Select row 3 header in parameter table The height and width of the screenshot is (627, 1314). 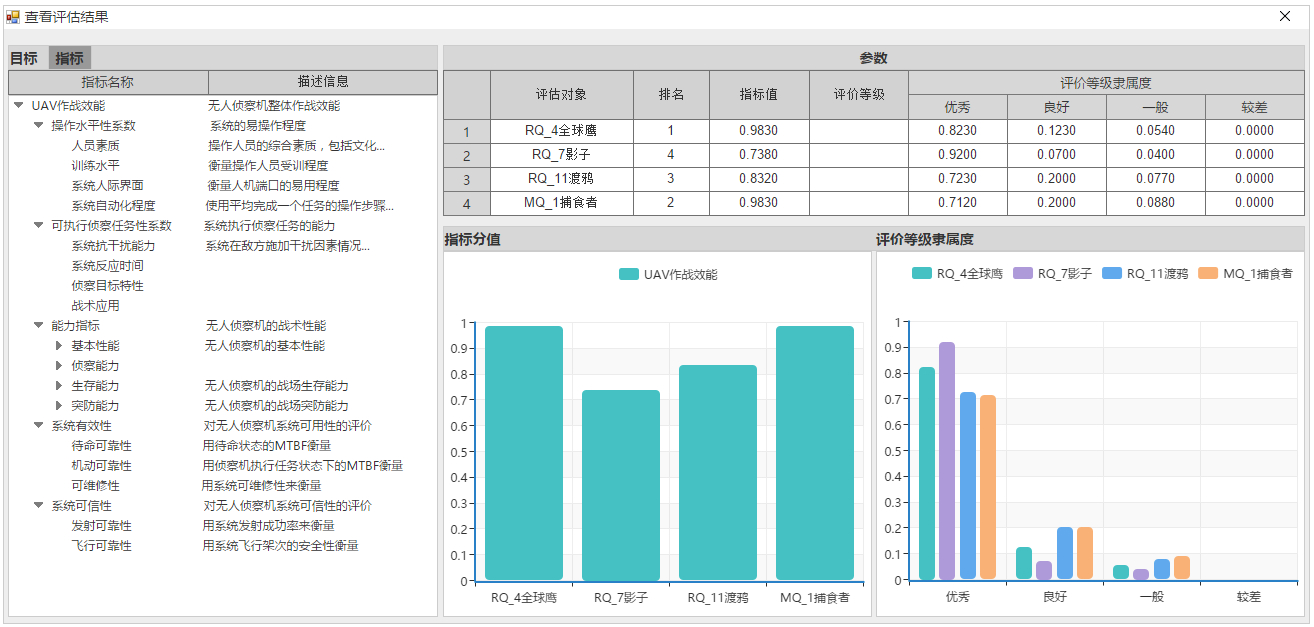point(466,179)
